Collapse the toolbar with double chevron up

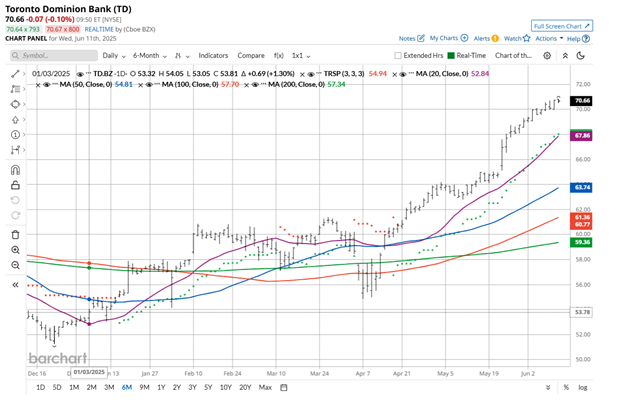coord(565,56)
